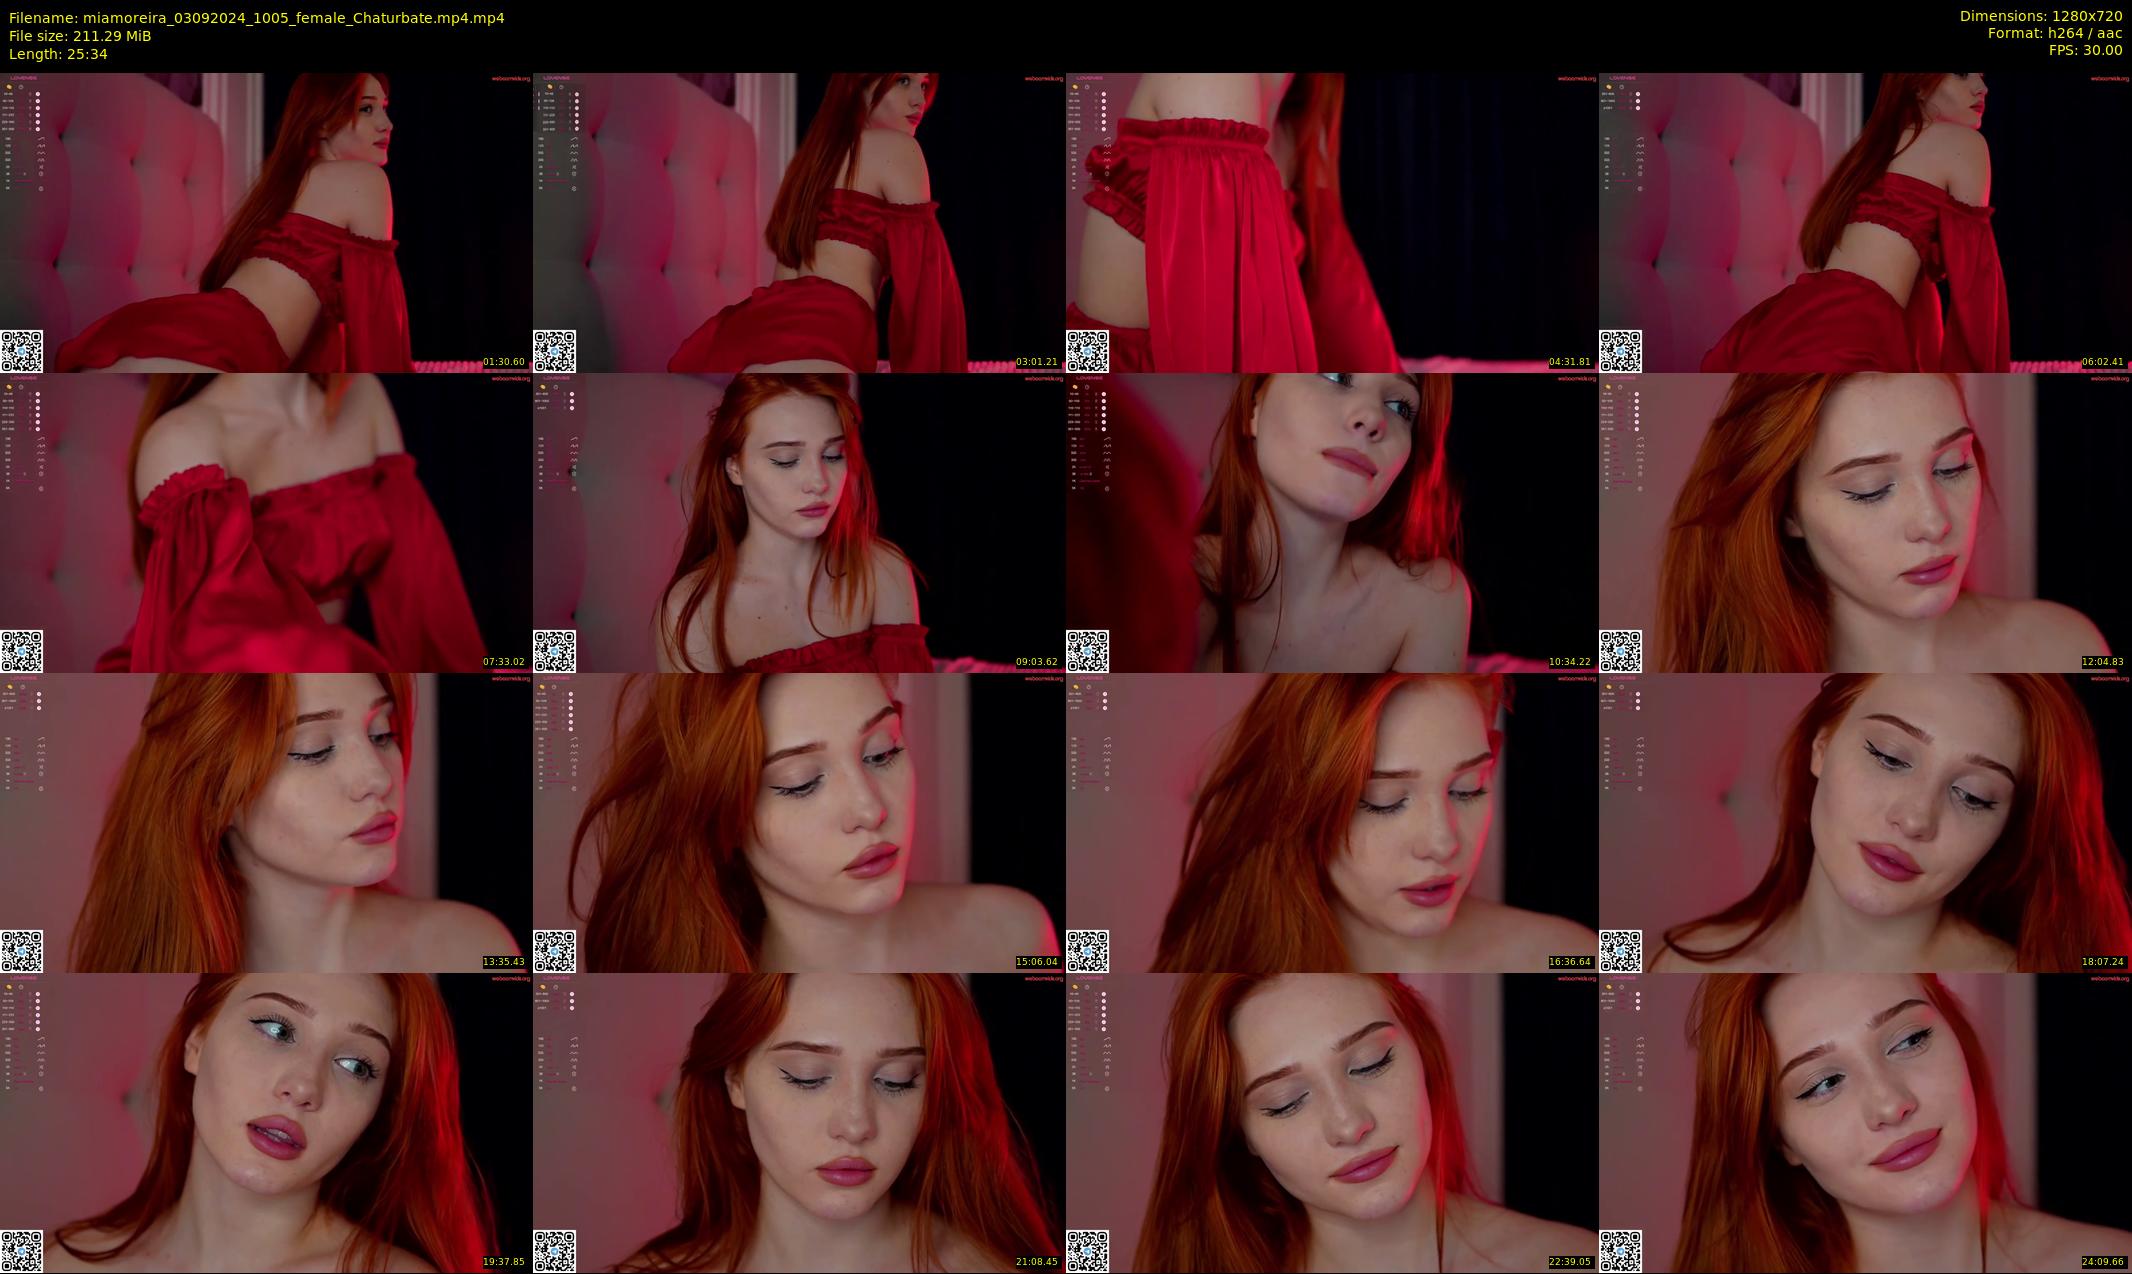This screenshot has height=1274, width=2132.
Task: Open the thumbnail frame stamped 01:30.60
Action: pos(266,222)
